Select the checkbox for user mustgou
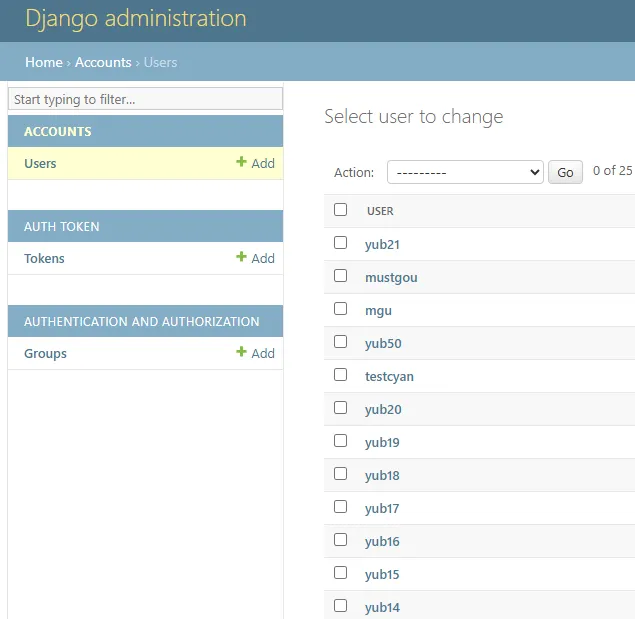 click(x=341, y=276)
